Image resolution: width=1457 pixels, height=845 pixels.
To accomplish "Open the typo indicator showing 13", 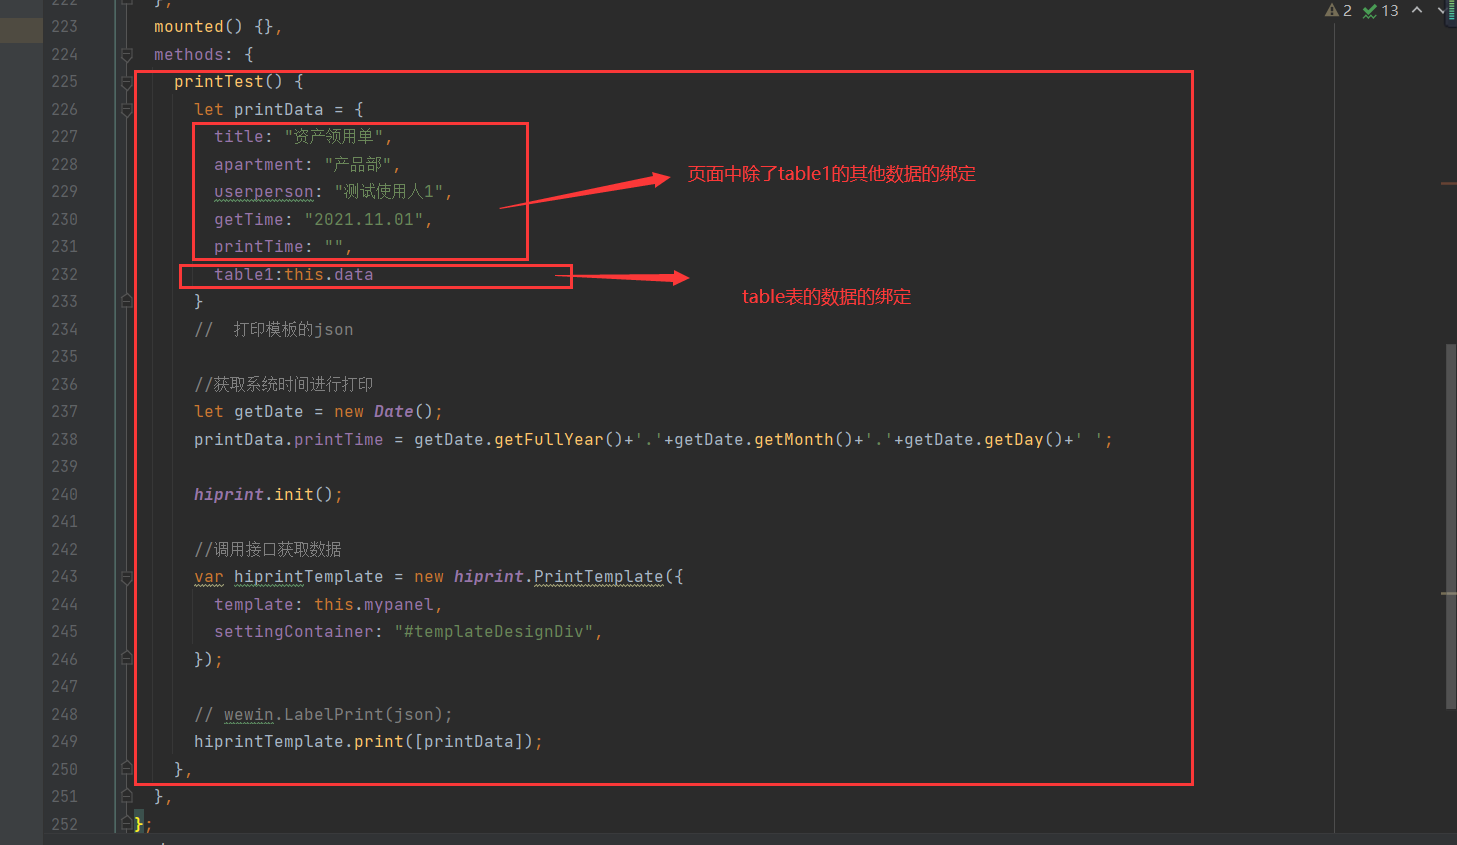I will coord(1381,10).
